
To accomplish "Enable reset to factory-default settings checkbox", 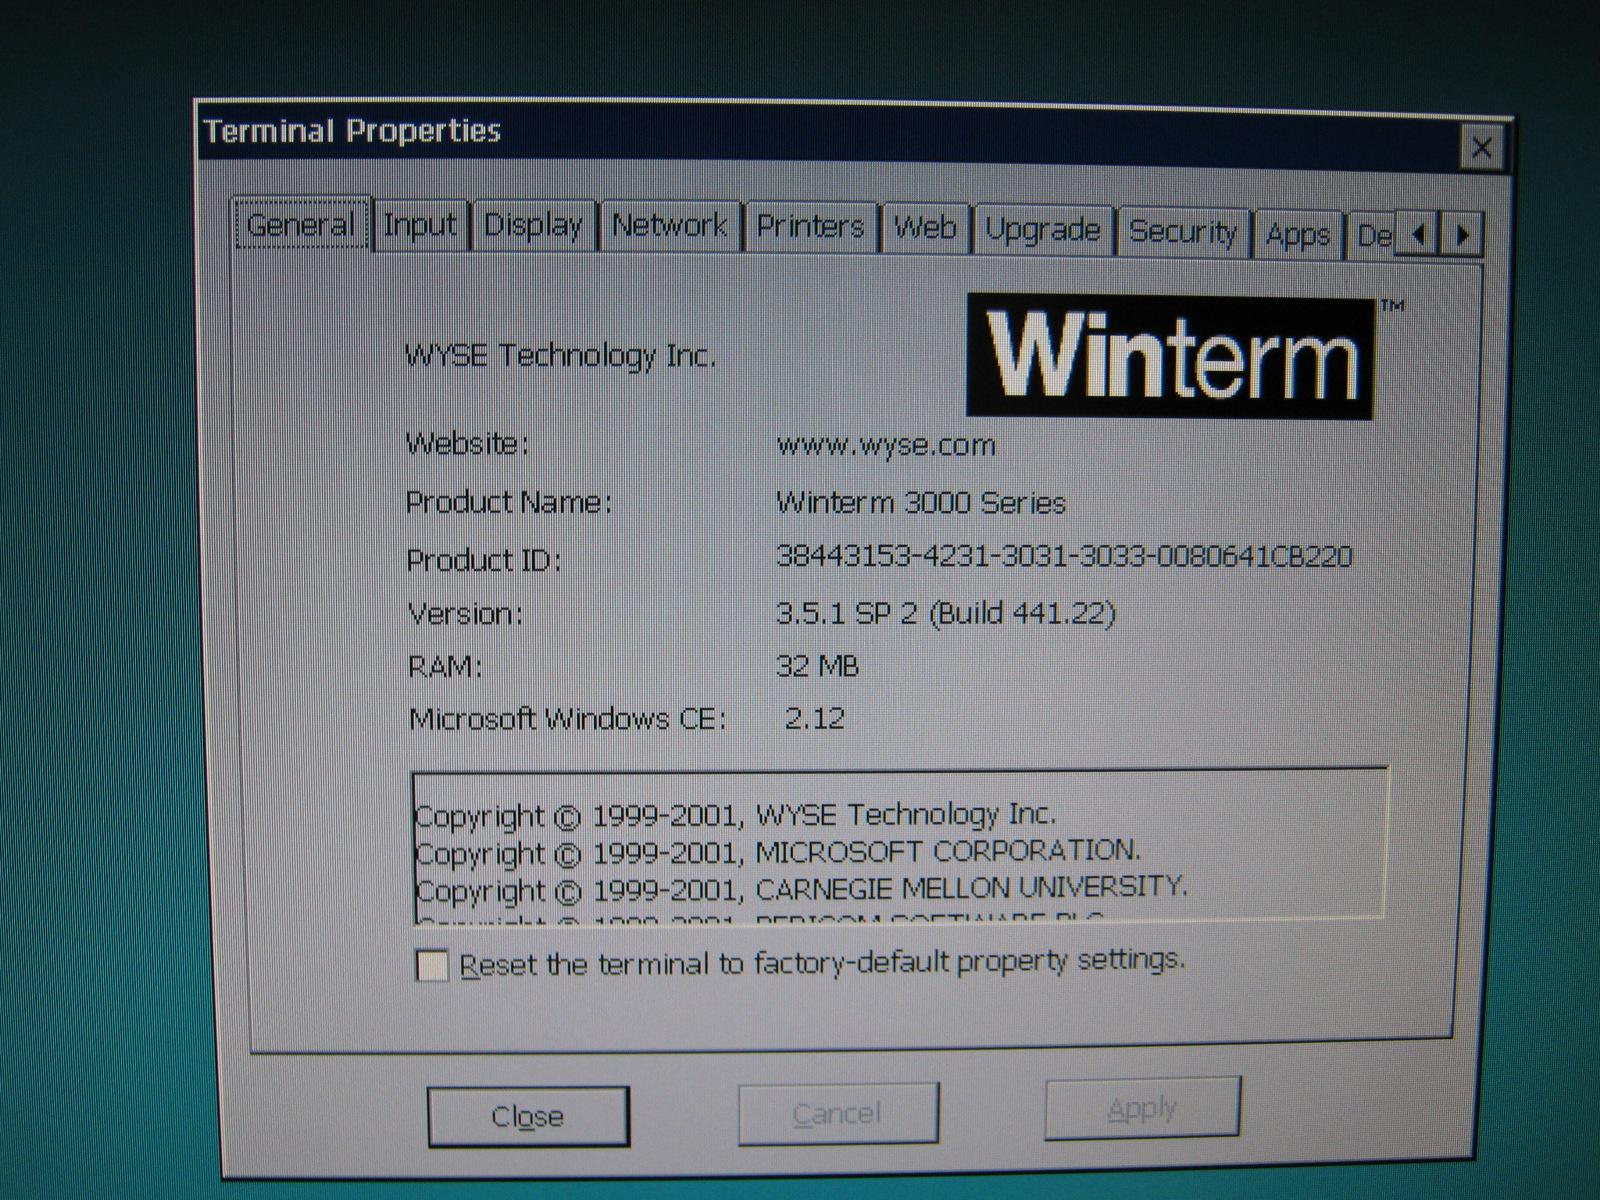I will click(432, 966).
